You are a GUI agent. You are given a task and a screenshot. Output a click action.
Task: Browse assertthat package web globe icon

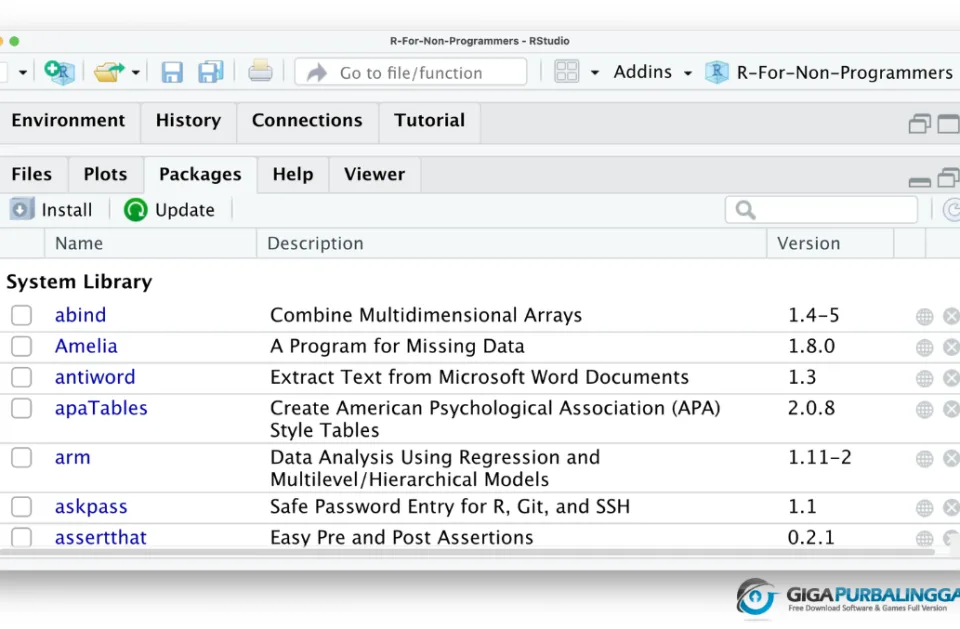[924, 538]
